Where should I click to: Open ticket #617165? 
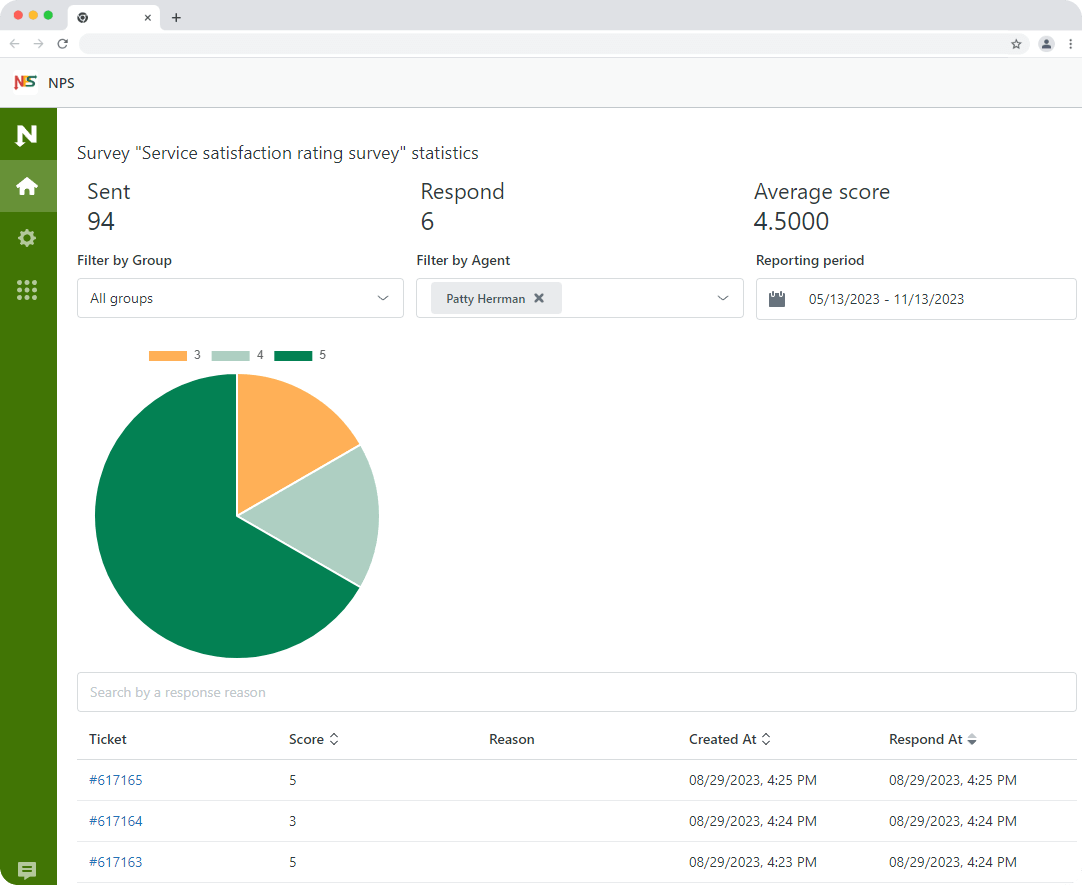(116, 780)
